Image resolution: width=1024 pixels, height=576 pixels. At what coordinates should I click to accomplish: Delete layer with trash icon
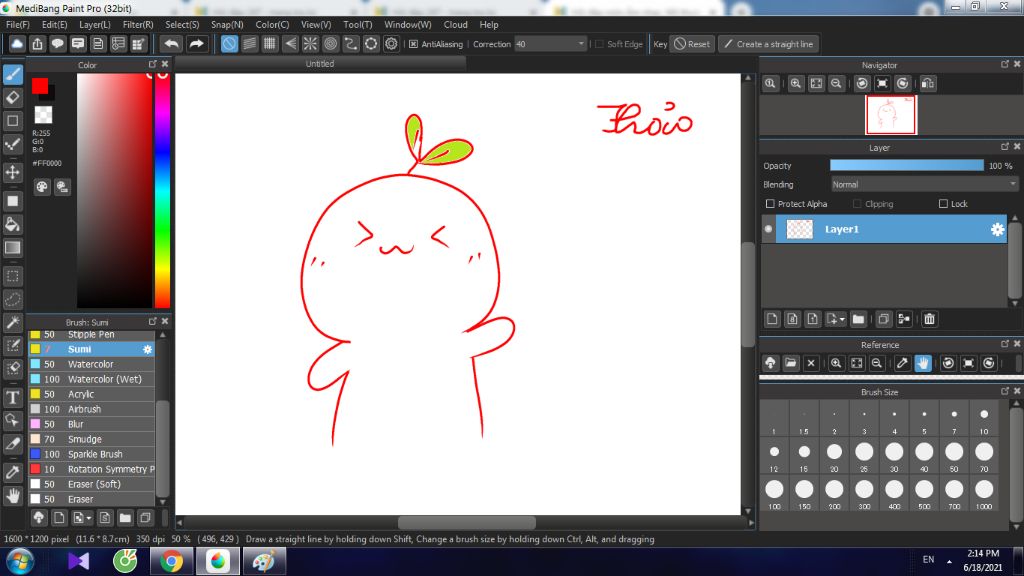pos(929,319)
